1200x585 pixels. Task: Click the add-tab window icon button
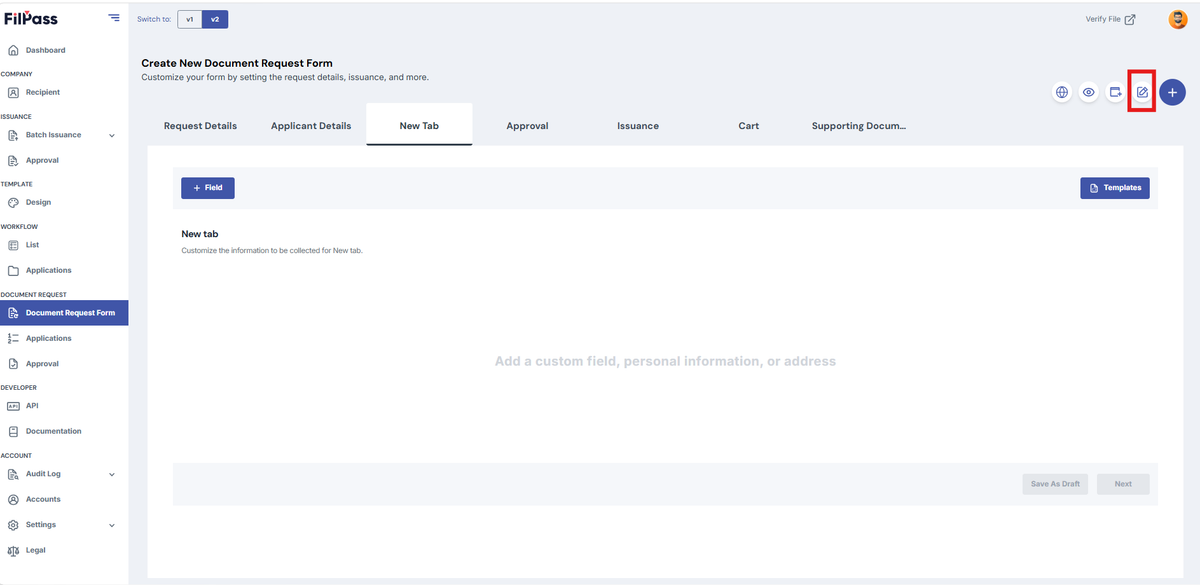coord(1116,92)
